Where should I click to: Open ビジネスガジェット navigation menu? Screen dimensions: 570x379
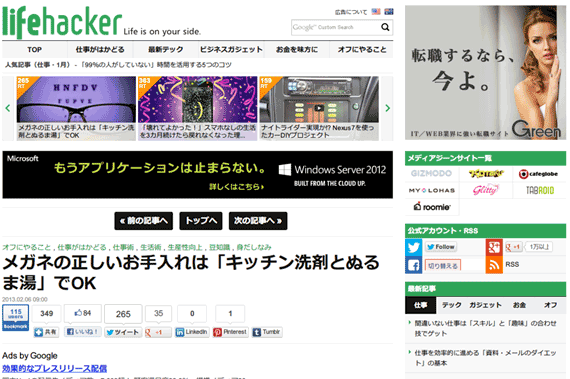(x=231, y=49)
